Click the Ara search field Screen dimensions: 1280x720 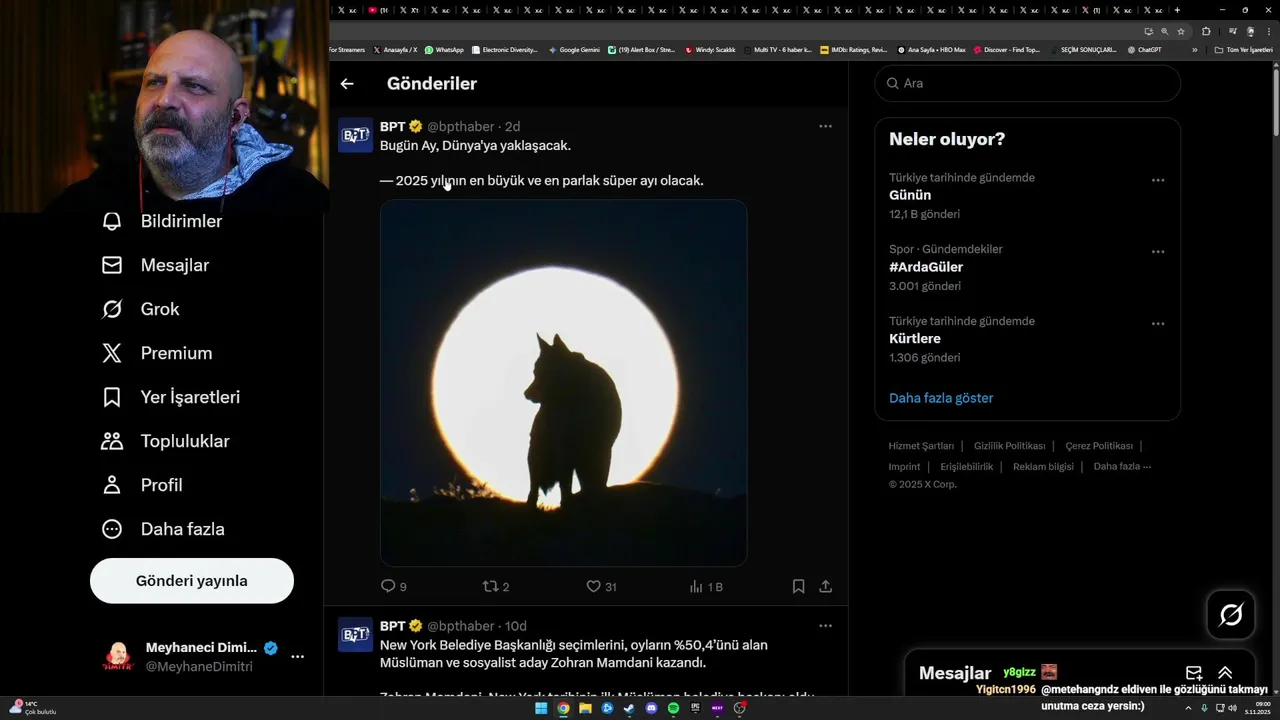click(x=1027, y=83)
